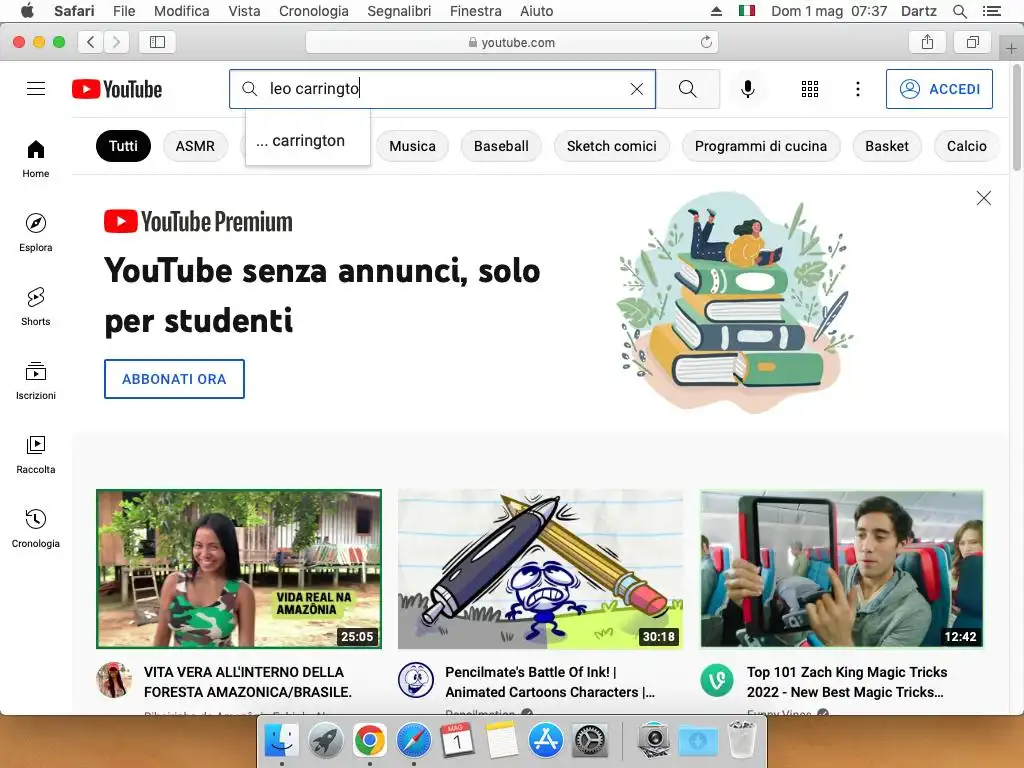Open the three-dot settings menu
The width and height of the screenshot is (1024, 768).
click(857, 89)
